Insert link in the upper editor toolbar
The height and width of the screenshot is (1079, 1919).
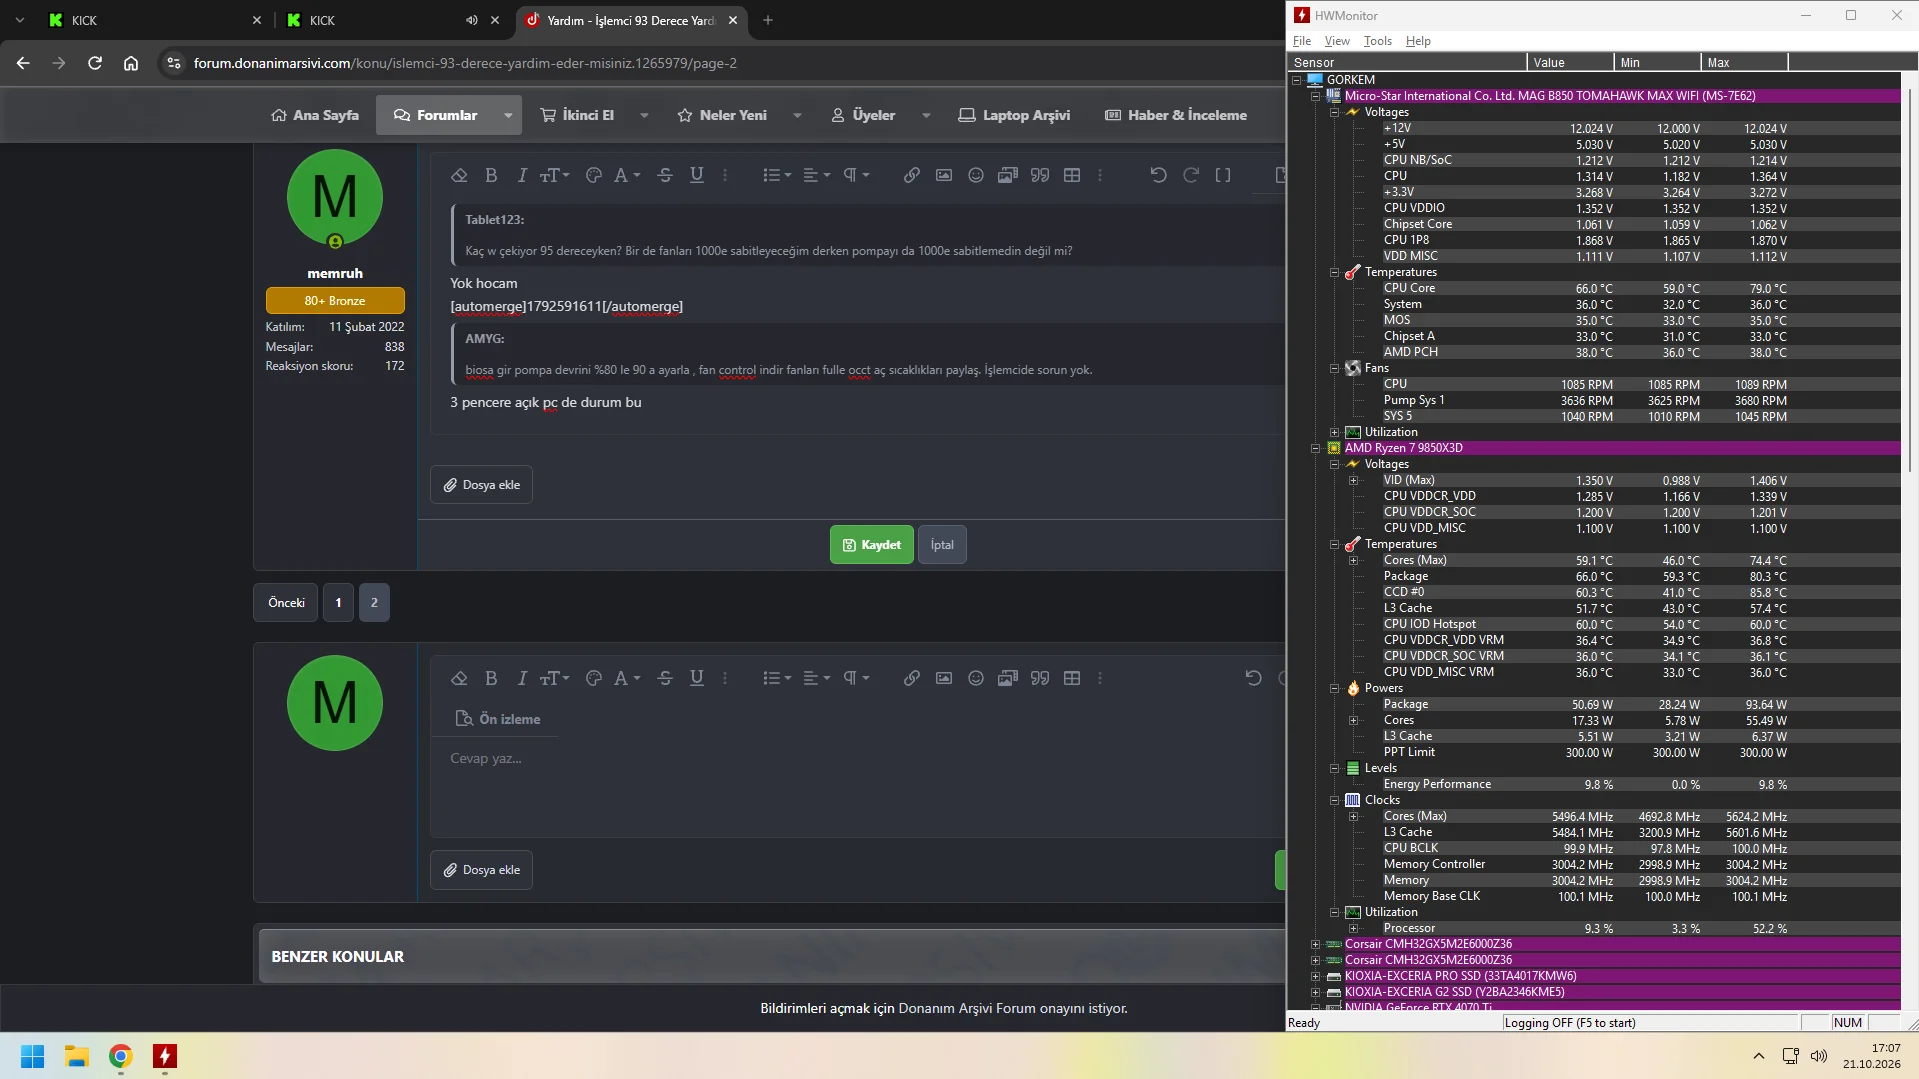pos(912,175)
